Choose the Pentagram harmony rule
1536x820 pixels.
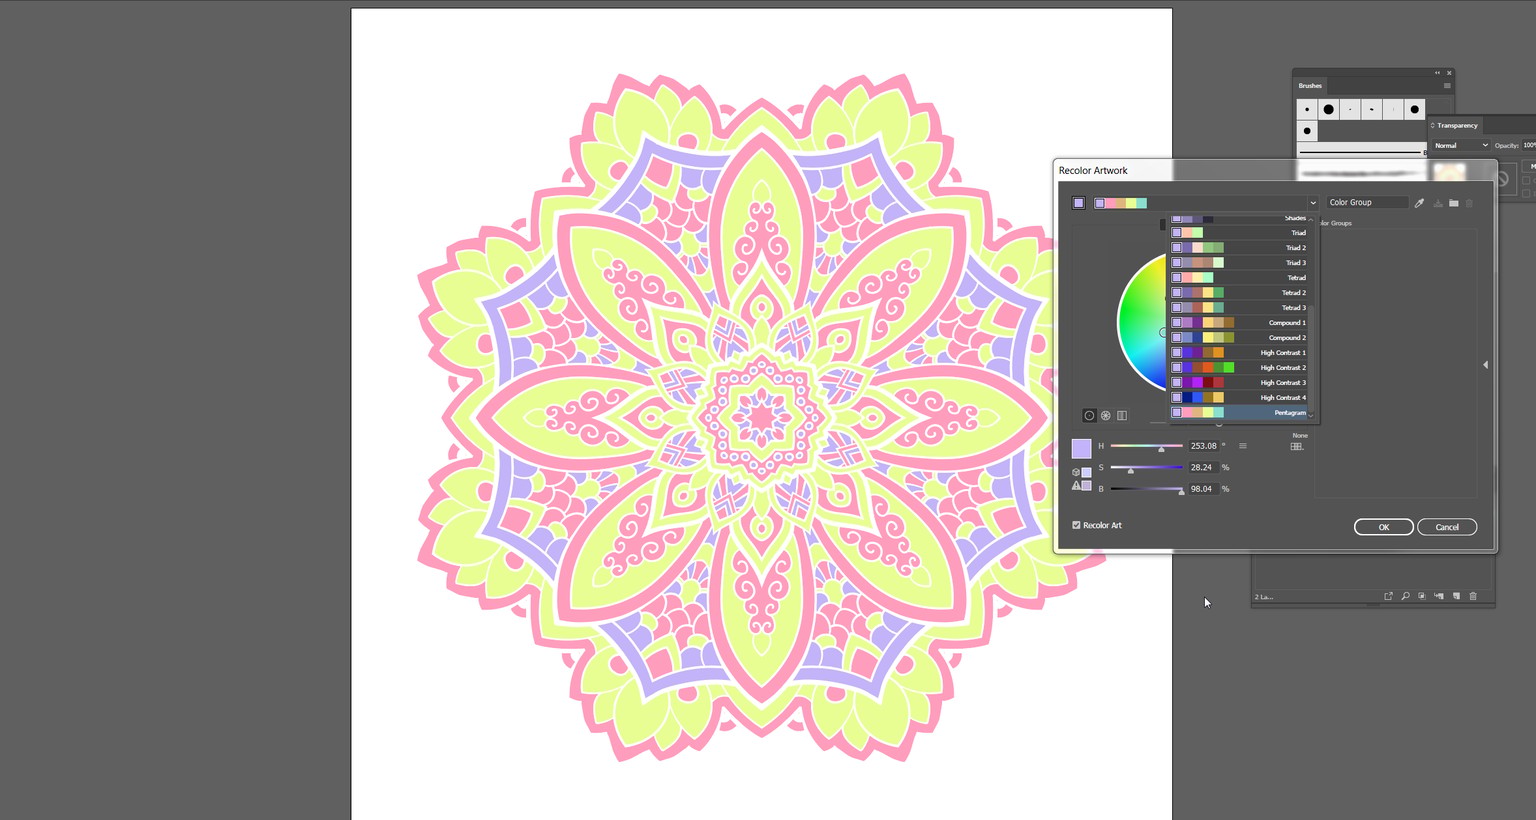click(1240, 413)
